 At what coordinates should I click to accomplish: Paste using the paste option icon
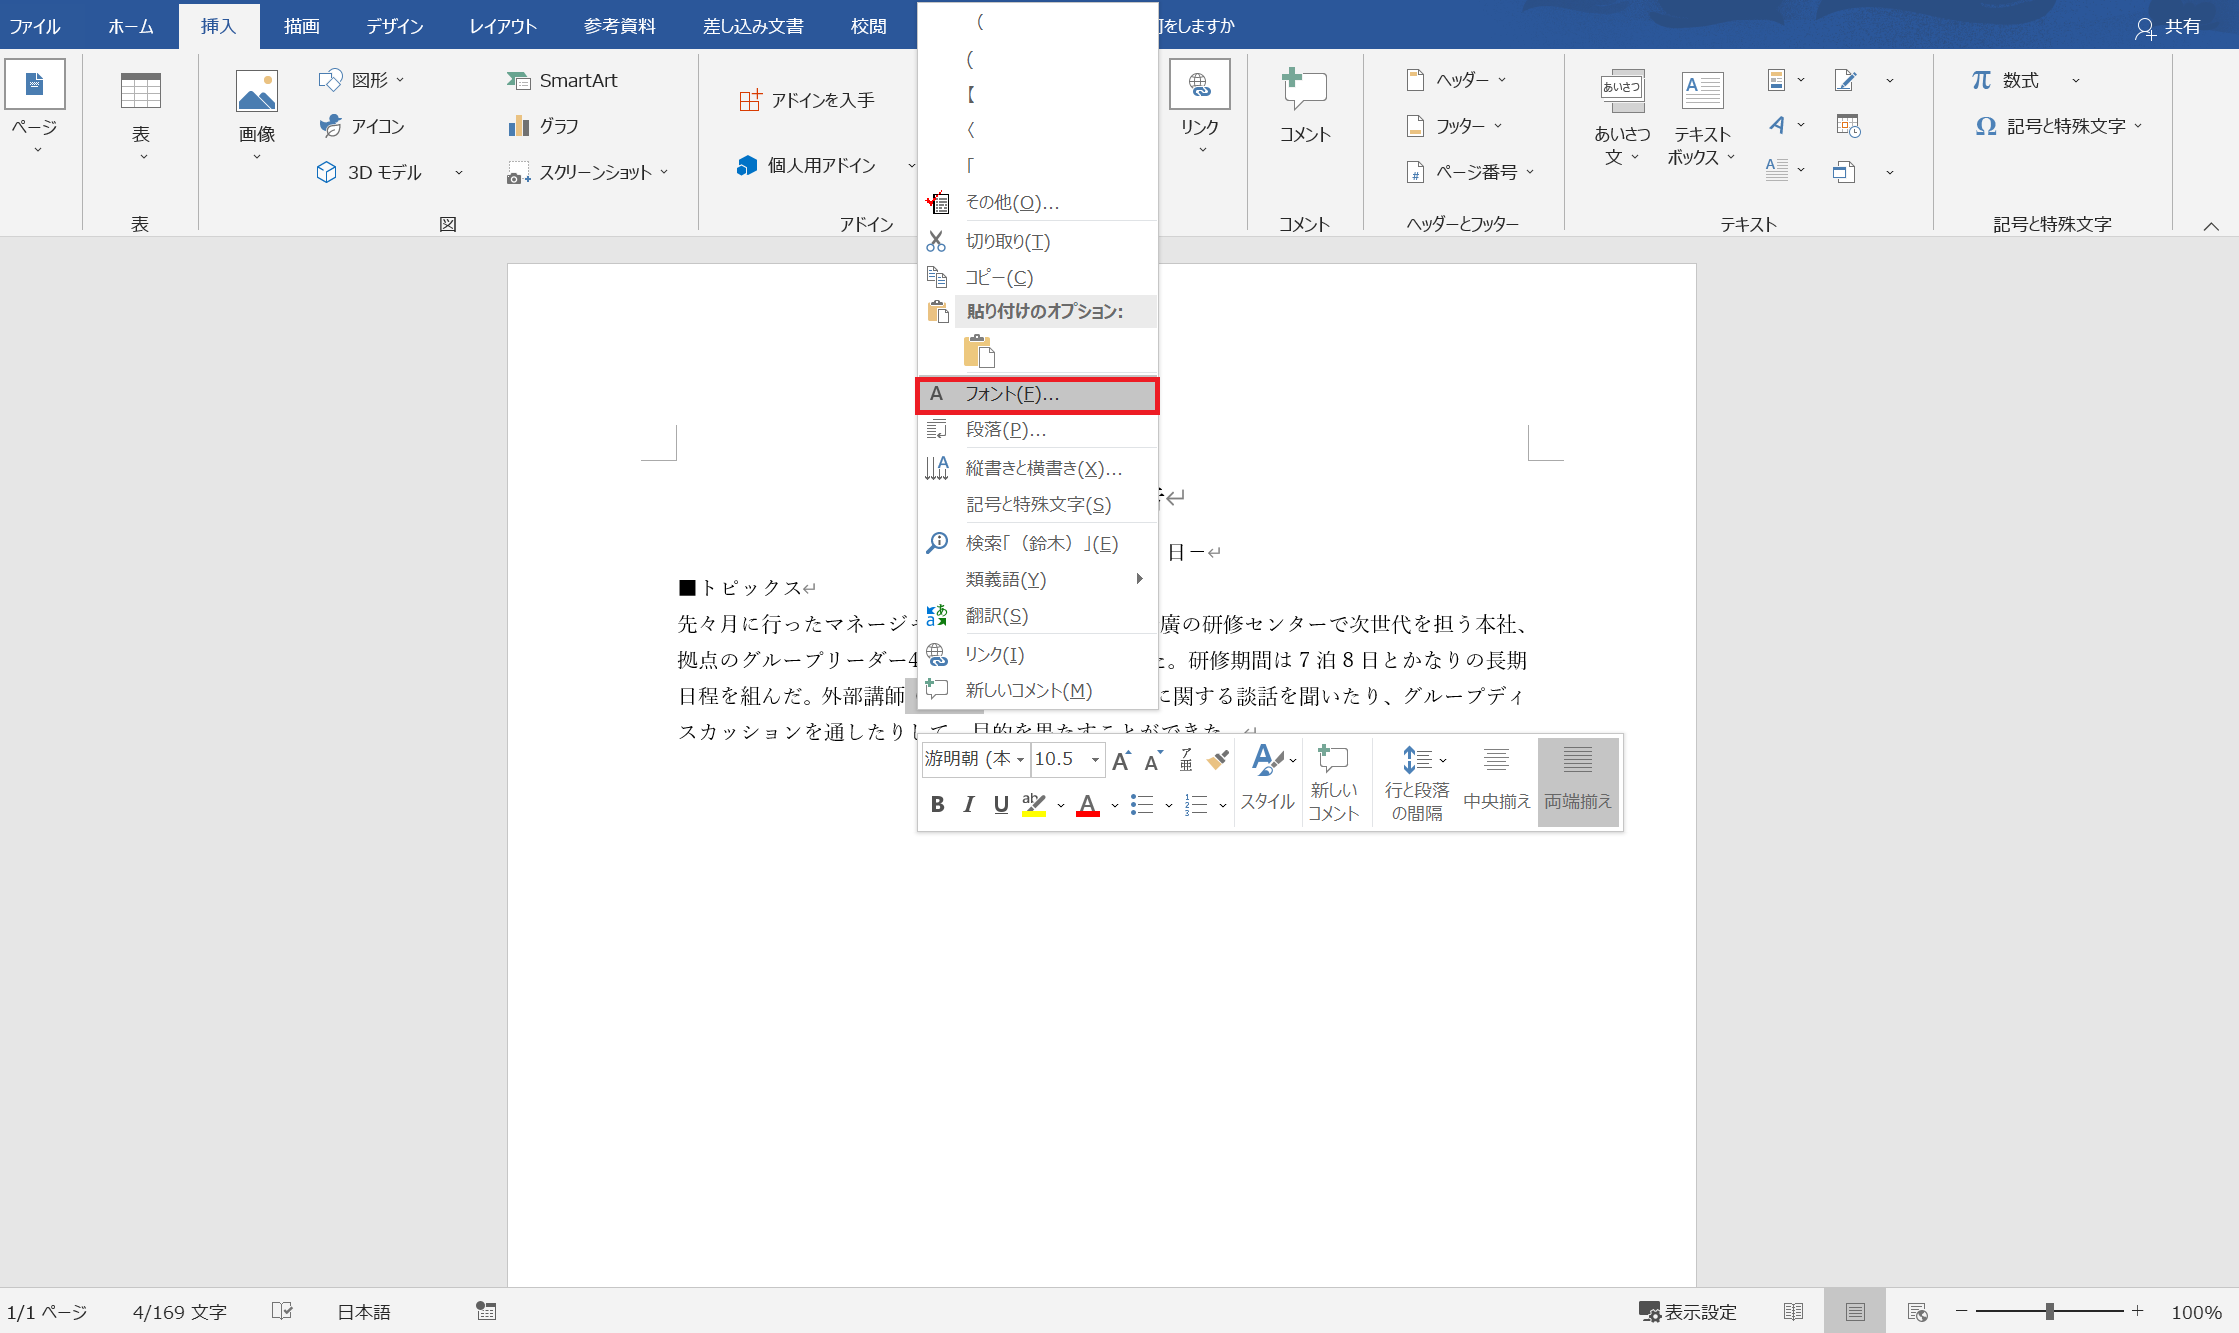pyautogui.click(x=979, y=352)
